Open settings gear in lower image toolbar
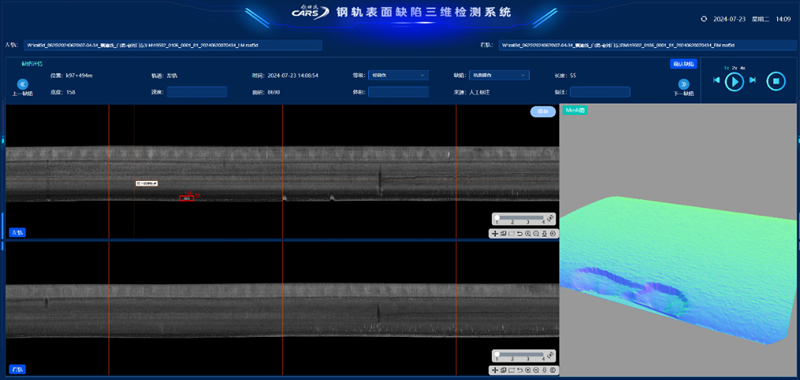800x380 pixels. pos(553,370)
